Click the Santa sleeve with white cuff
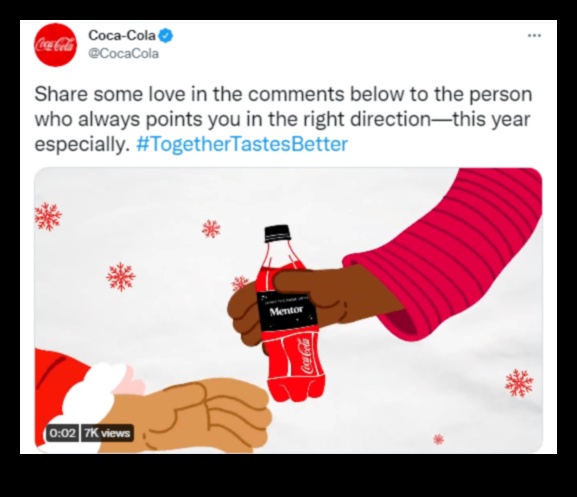This screenshot has width=577, height=497. tap(81, 399)
